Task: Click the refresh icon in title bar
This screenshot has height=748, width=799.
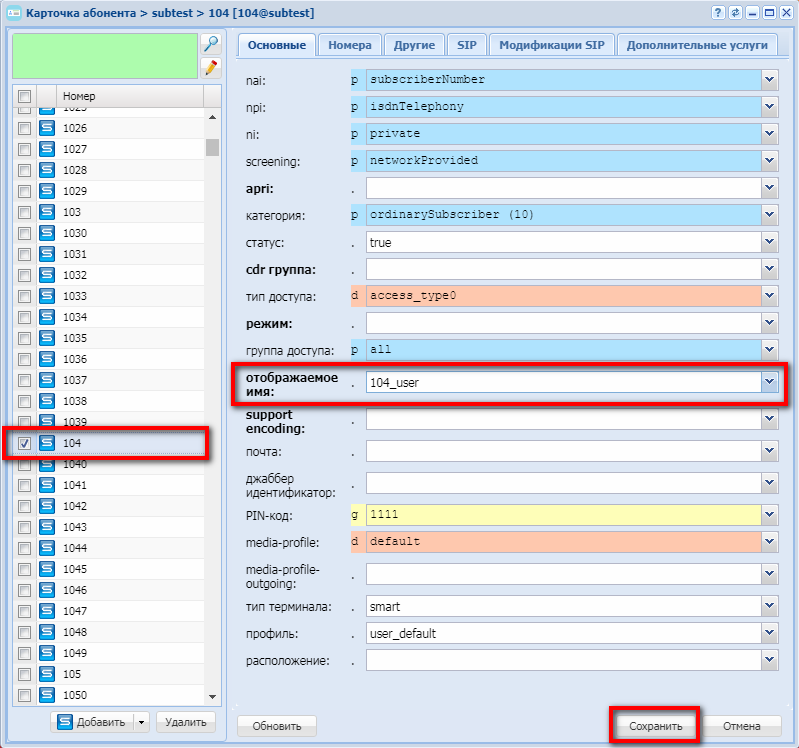Action: (x=735, y=13)
